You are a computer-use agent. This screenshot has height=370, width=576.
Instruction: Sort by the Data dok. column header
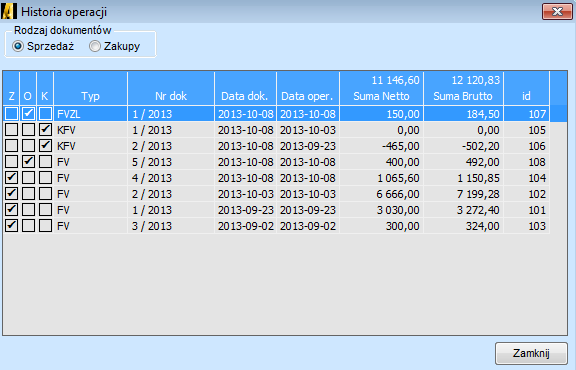coord(245,89)
